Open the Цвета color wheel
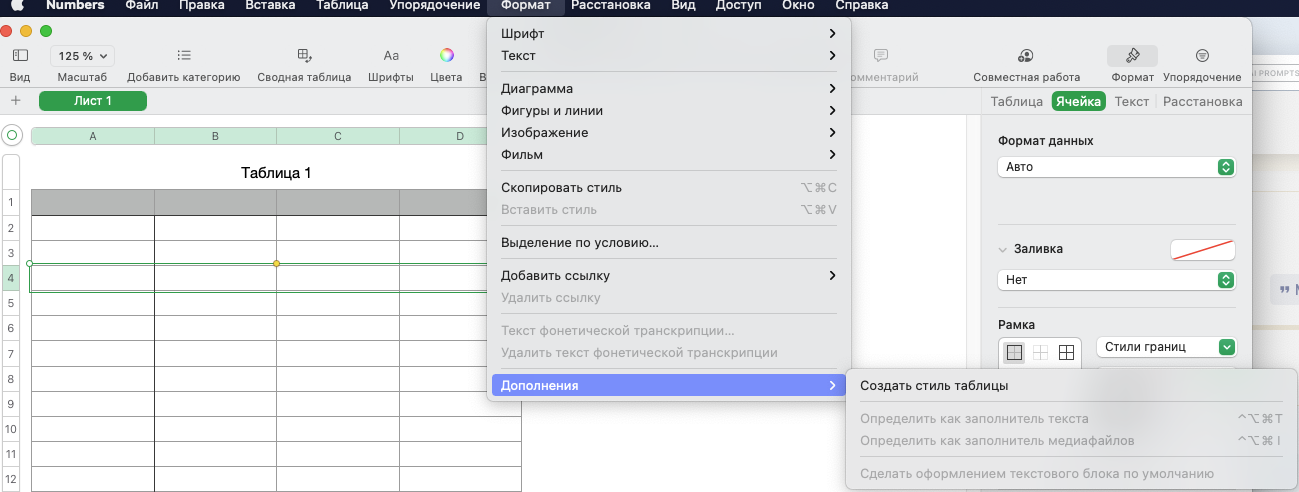This screenshot has width=1299, height=492. (446, 56)
